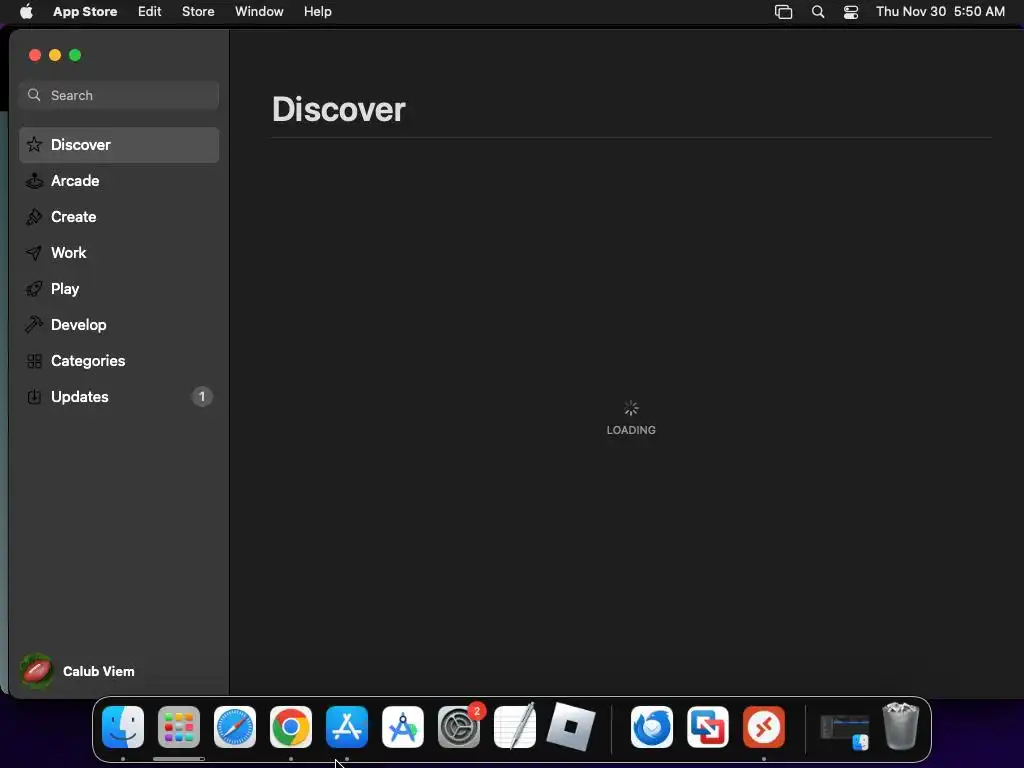Open the Store menu
Viewport: 1024px width, 768px height.
pos(198,11)
